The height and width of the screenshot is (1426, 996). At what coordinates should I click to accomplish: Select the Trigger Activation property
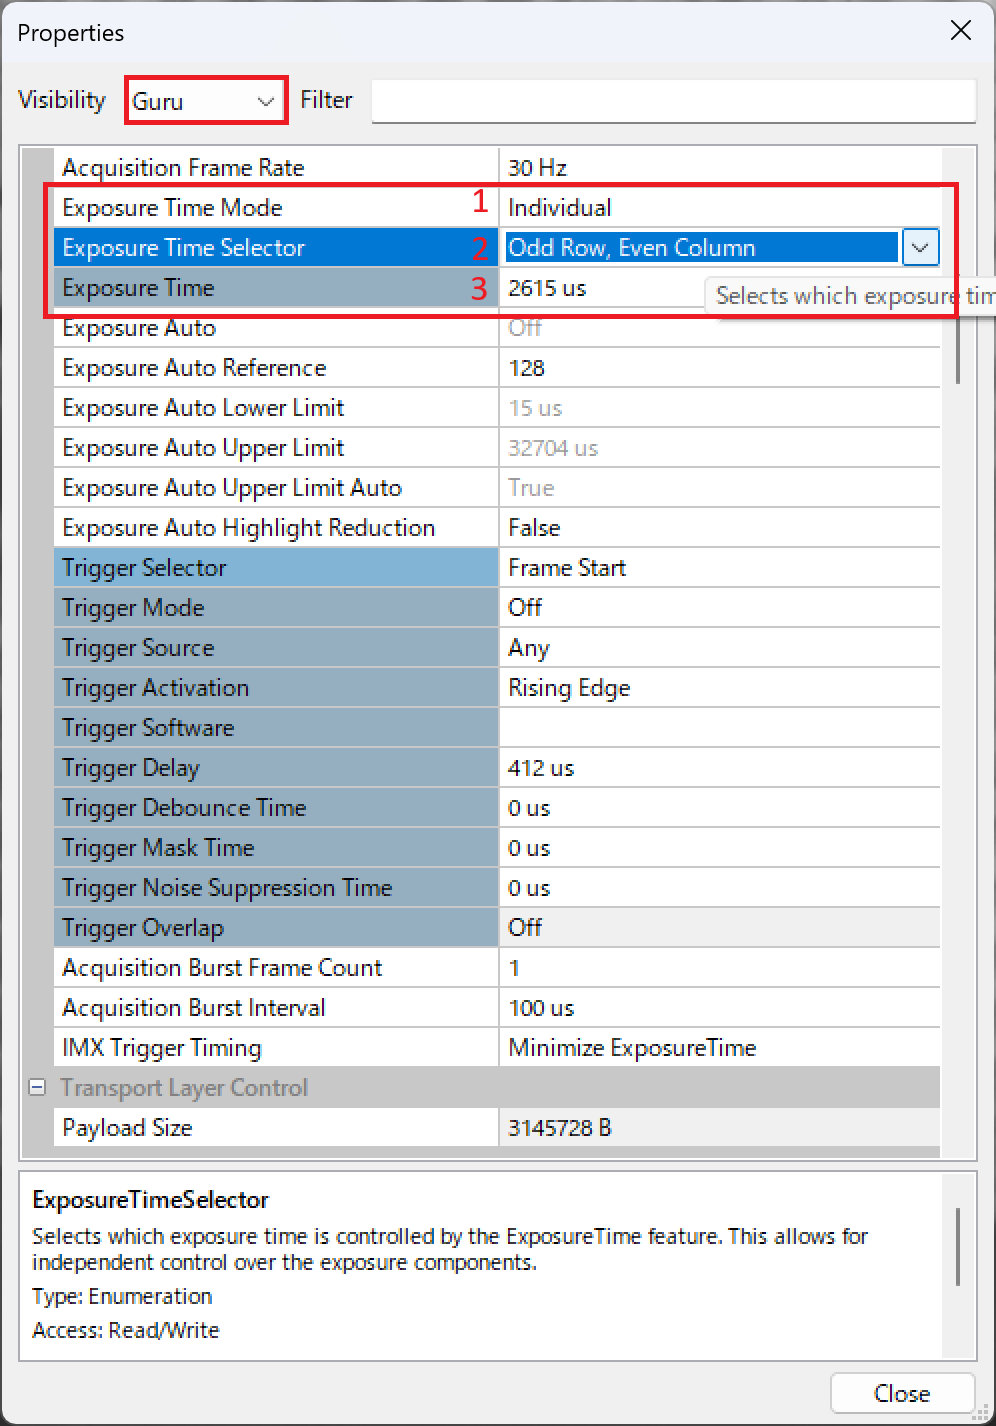tap(276, 687)
